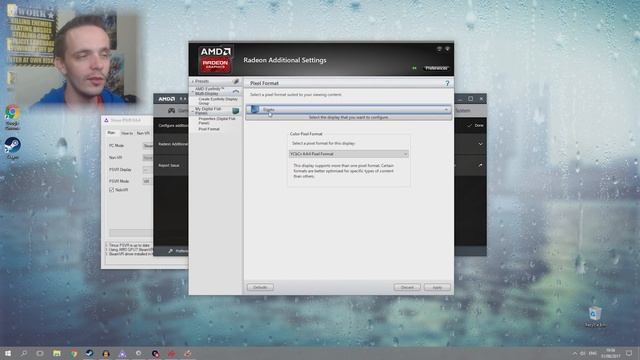Viewport: 640px width, 360px height.
Task: Open the Steam desktop shortcut
Action: pos(12,148)
